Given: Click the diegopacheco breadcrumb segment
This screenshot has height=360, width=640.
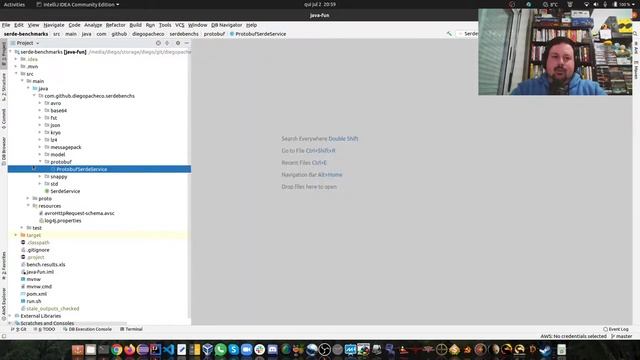Looking at the screenshot, I should (148, 34).
